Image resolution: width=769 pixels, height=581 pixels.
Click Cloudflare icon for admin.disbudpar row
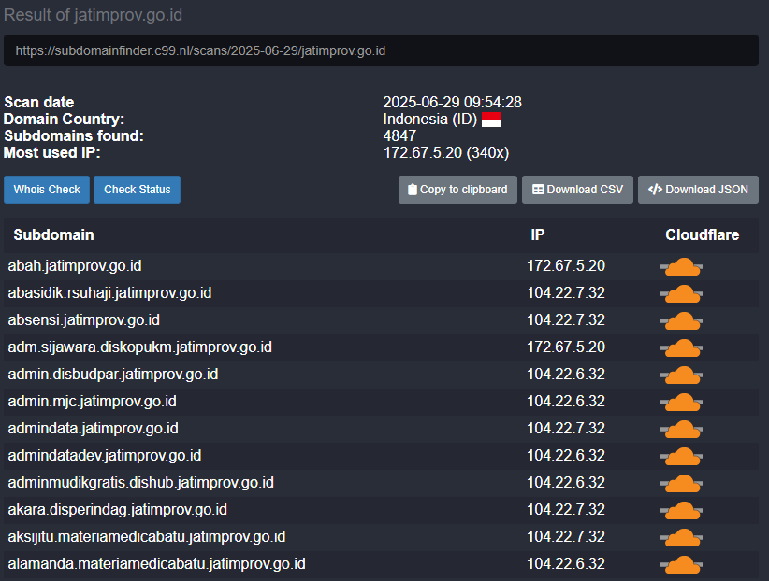pos(682,375)
